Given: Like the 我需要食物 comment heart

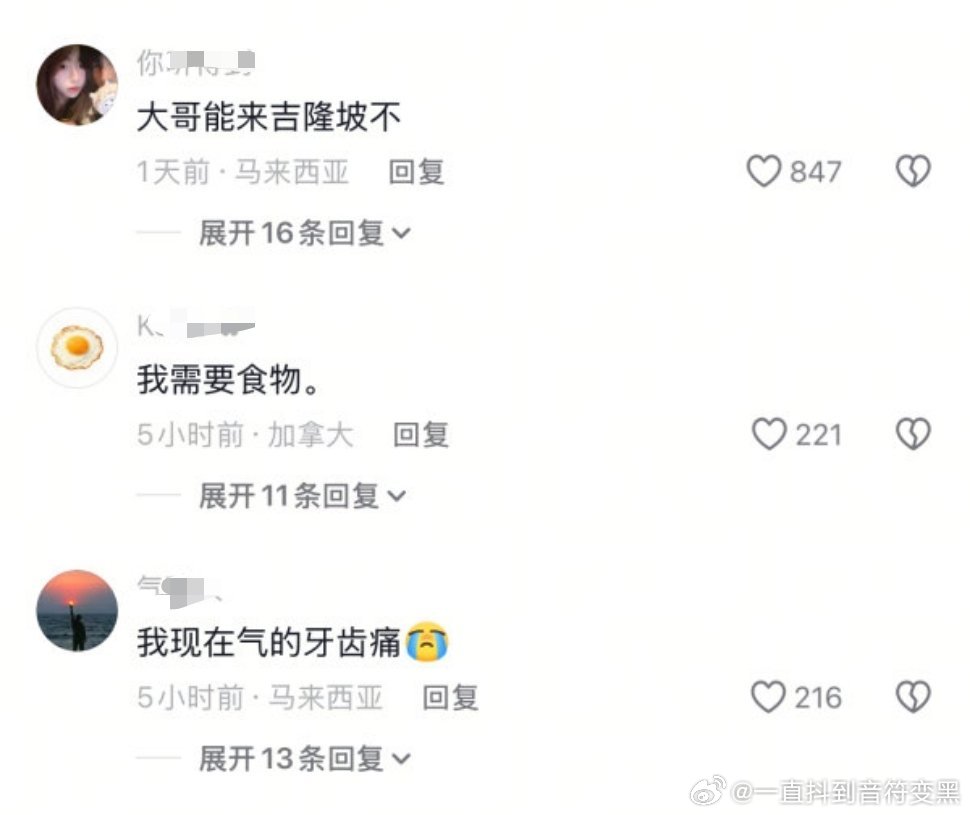Looking at the screenshot, I should pyautogui.click(x=768, y=434).
